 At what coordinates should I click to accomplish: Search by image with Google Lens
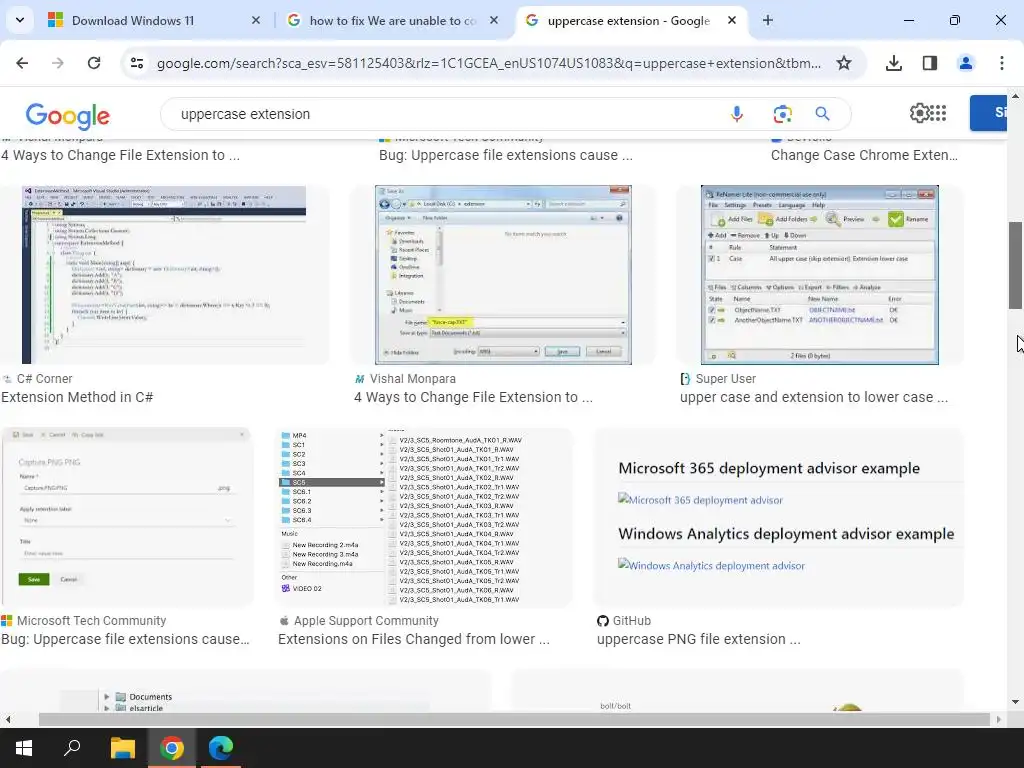[782, 114]
